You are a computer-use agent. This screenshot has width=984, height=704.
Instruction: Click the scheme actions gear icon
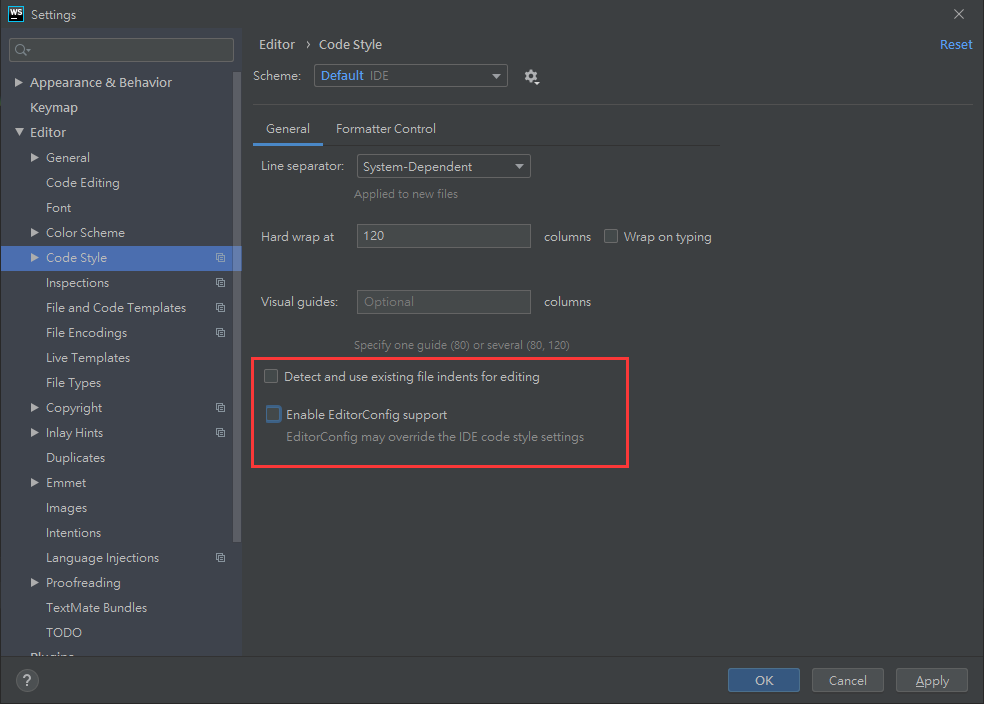point(531,77)
